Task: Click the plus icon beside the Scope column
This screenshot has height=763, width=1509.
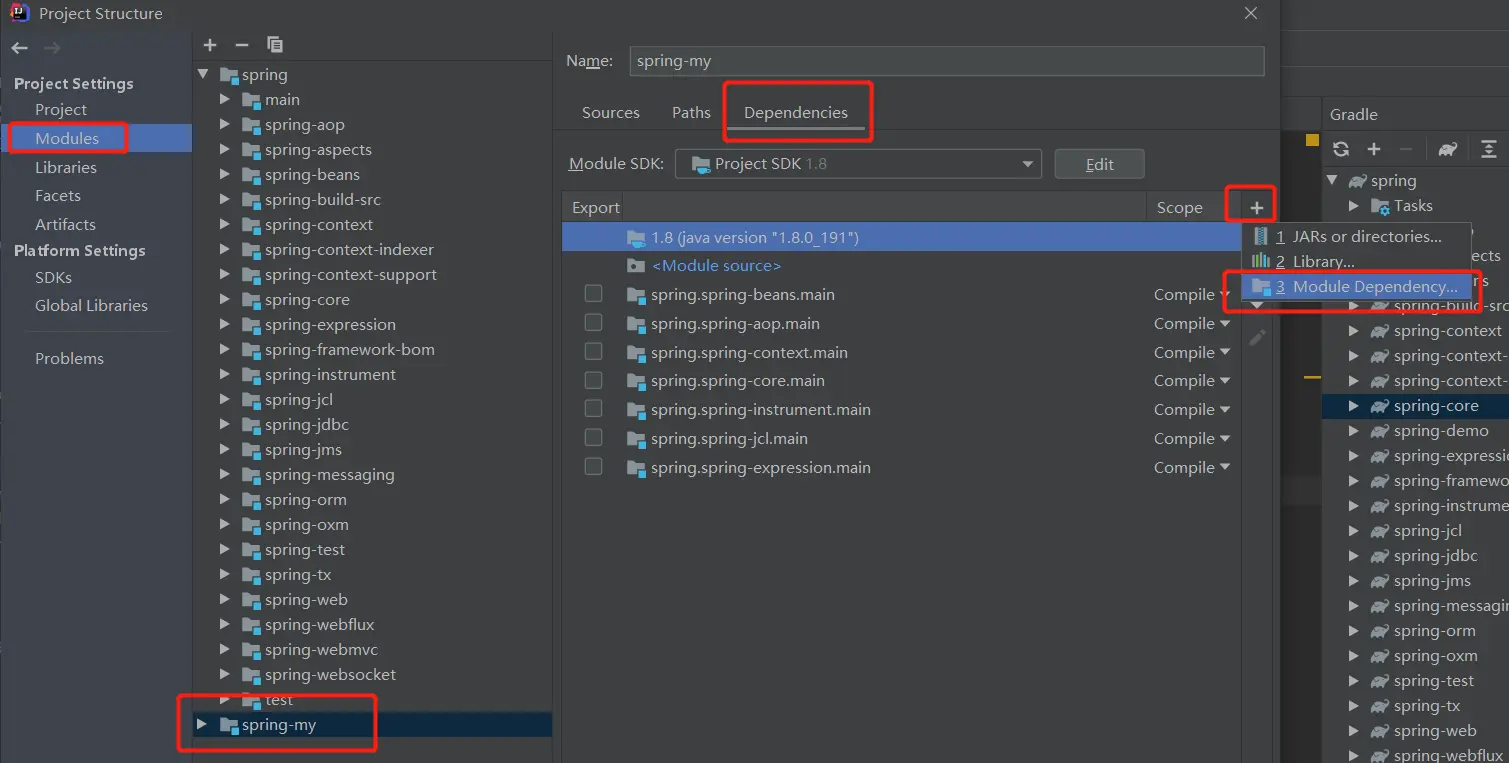Action: coord(1257,208)
